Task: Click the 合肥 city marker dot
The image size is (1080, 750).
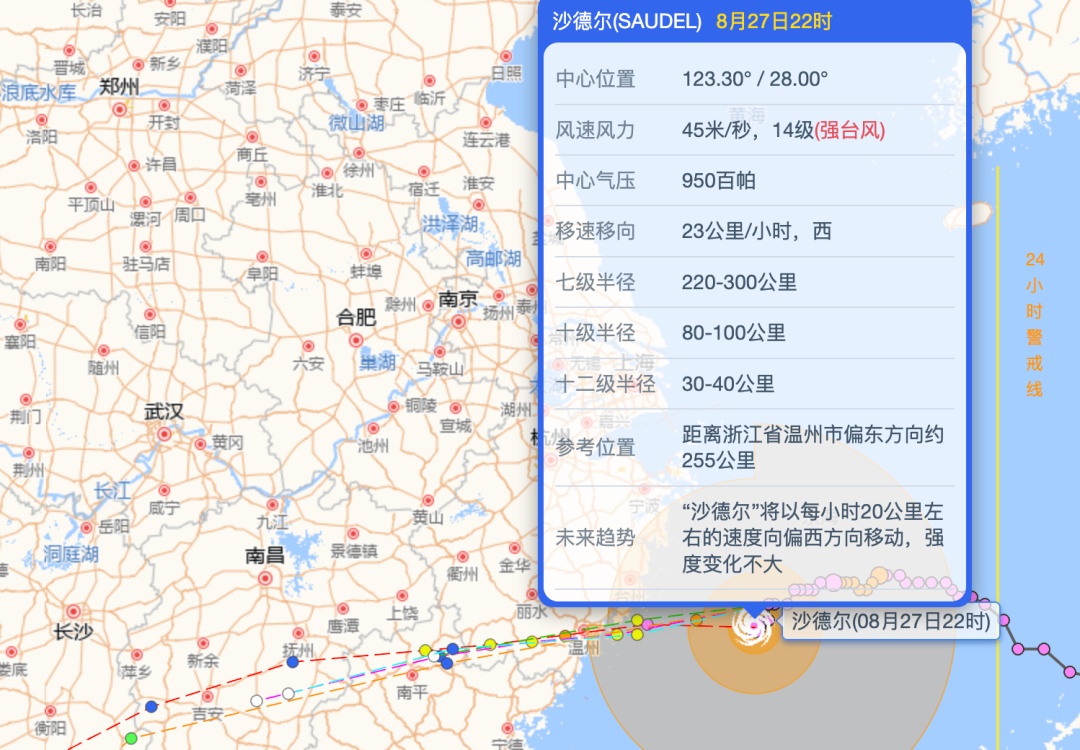Action: pyautogui.click(x=356, y=340)
